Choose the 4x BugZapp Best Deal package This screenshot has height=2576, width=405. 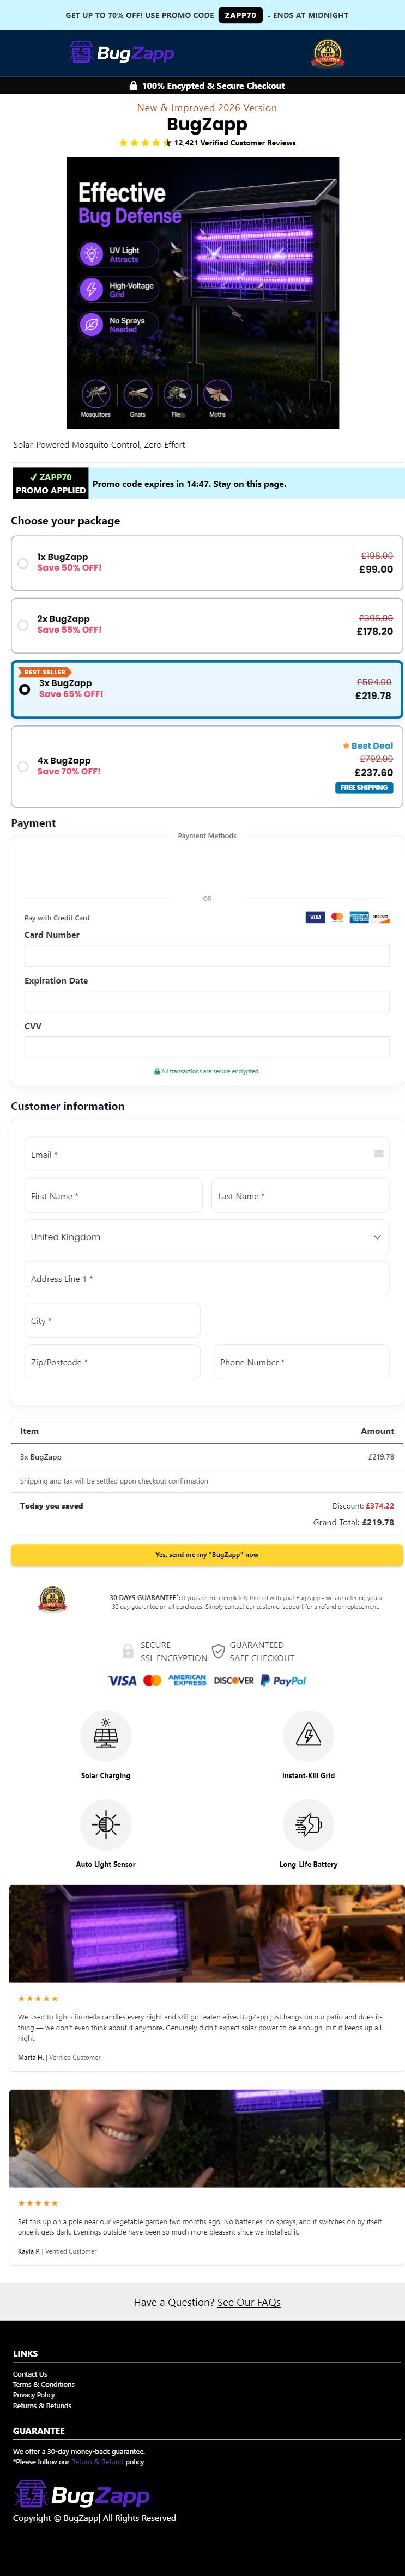click(206, 766)
